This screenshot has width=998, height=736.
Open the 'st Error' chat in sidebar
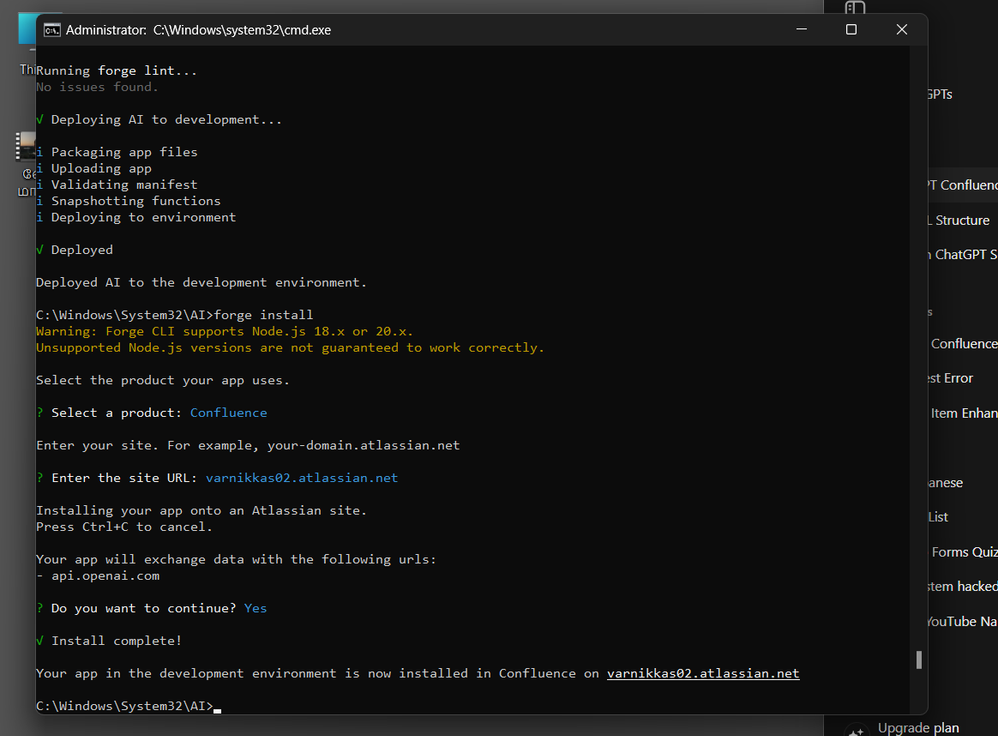click(x=951, y=378)
